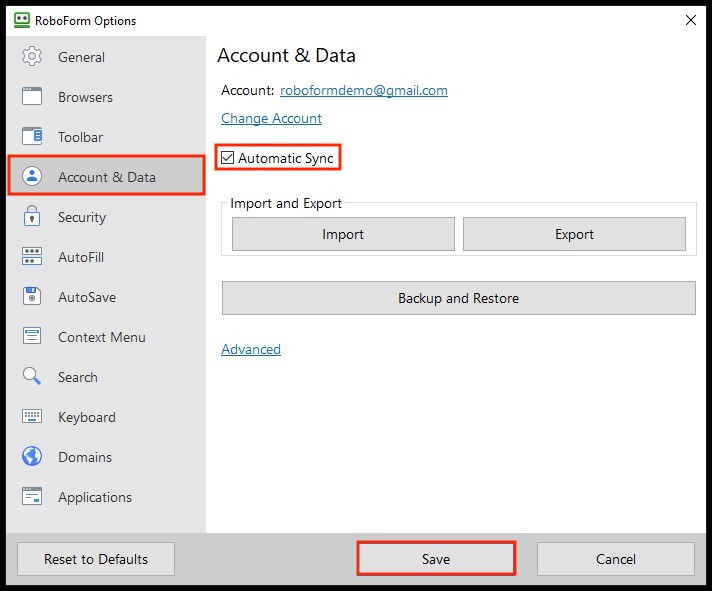Click the Import button
The image size is (712, 591).
click(x=343, y=234)
